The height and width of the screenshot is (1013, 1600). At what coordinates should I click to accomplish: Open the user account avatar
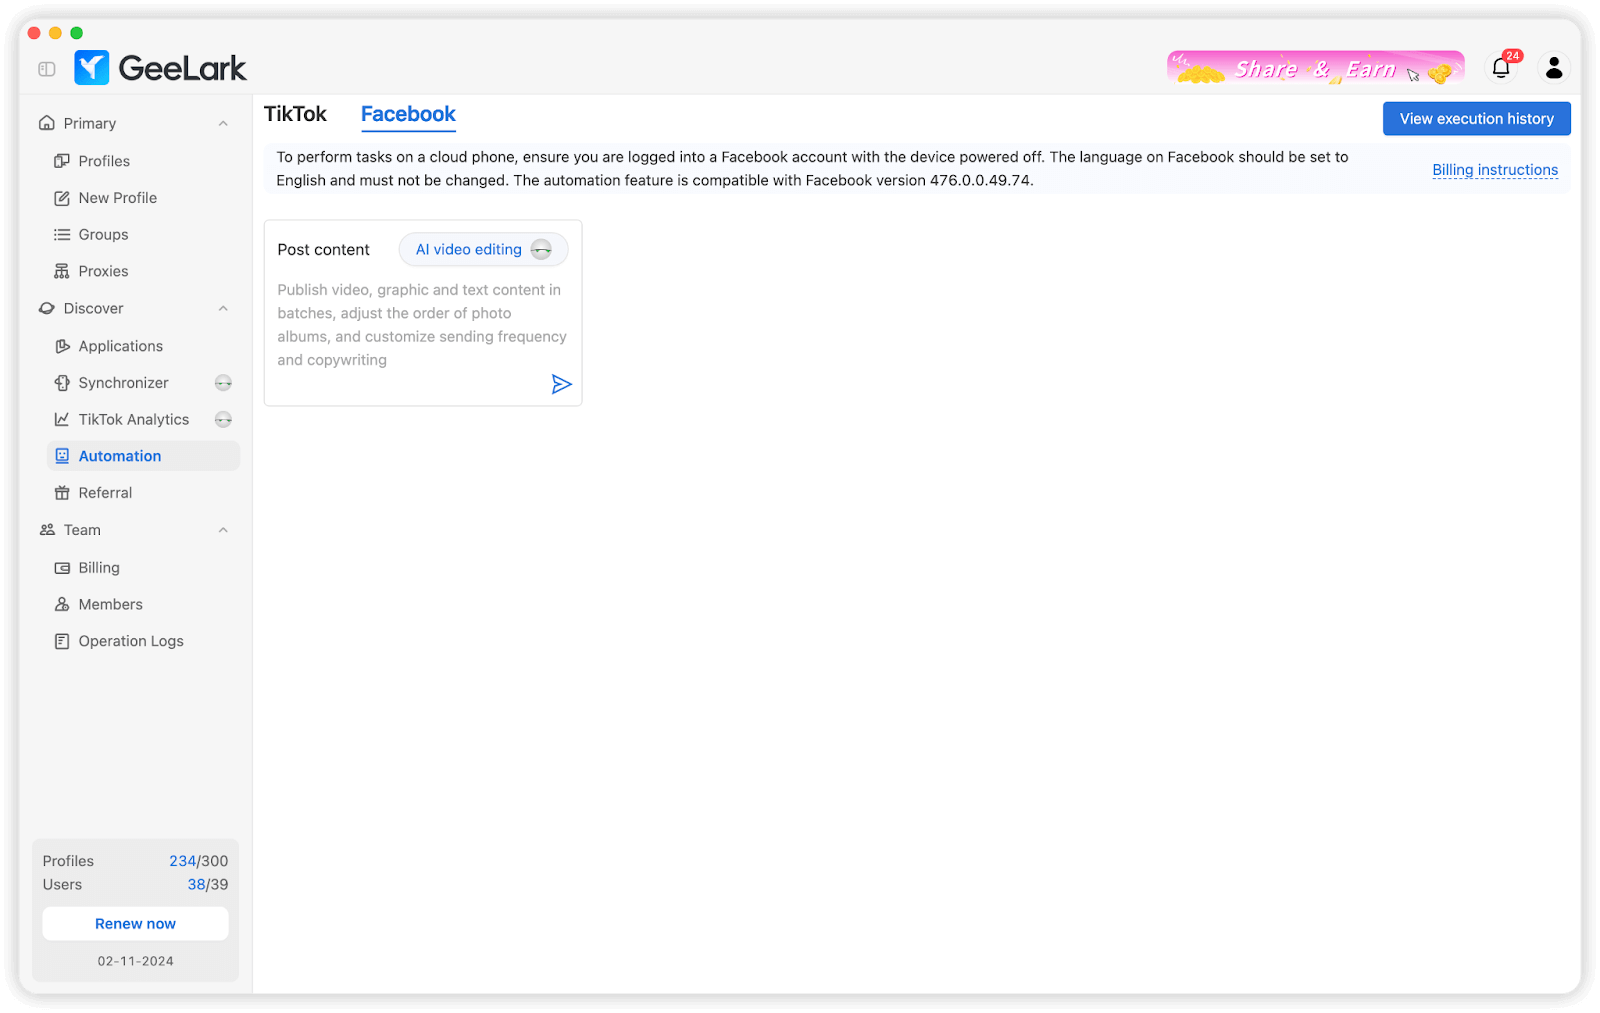click(x=1554, y=68)
